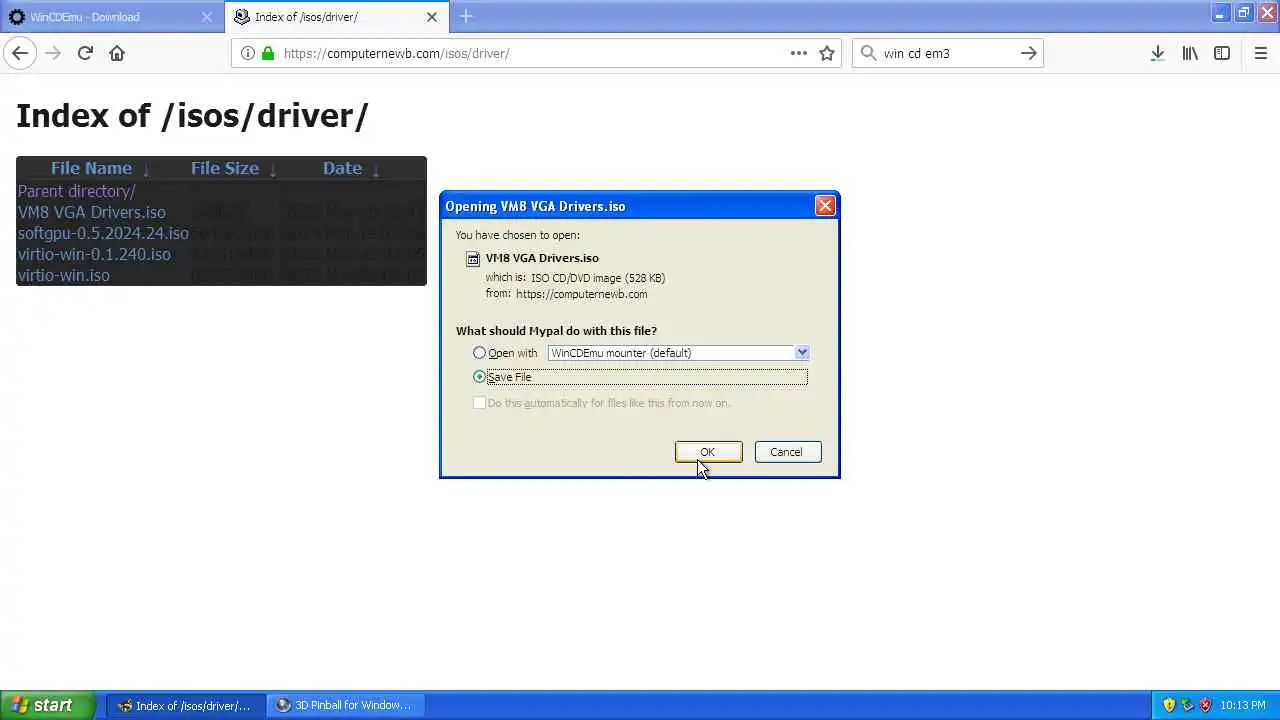
Task: Close the WinCDEmu - Download tab
Action: point(207,17)
